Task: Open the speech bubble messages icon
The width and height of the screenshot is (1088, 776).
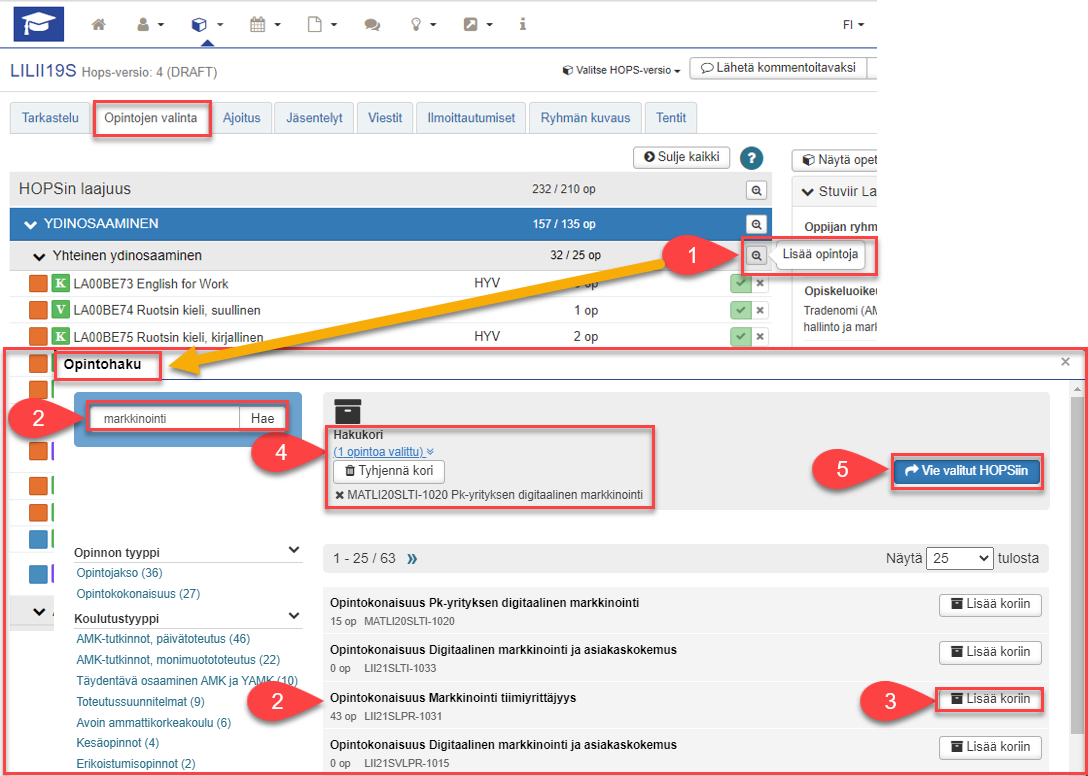Action: (x=372, y=25)
